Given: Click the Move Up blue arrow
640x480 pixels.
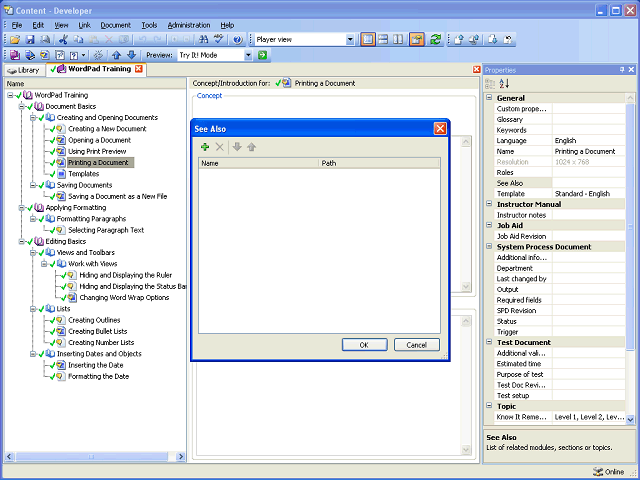Looking at the screenshot, I should click(117, 55).
